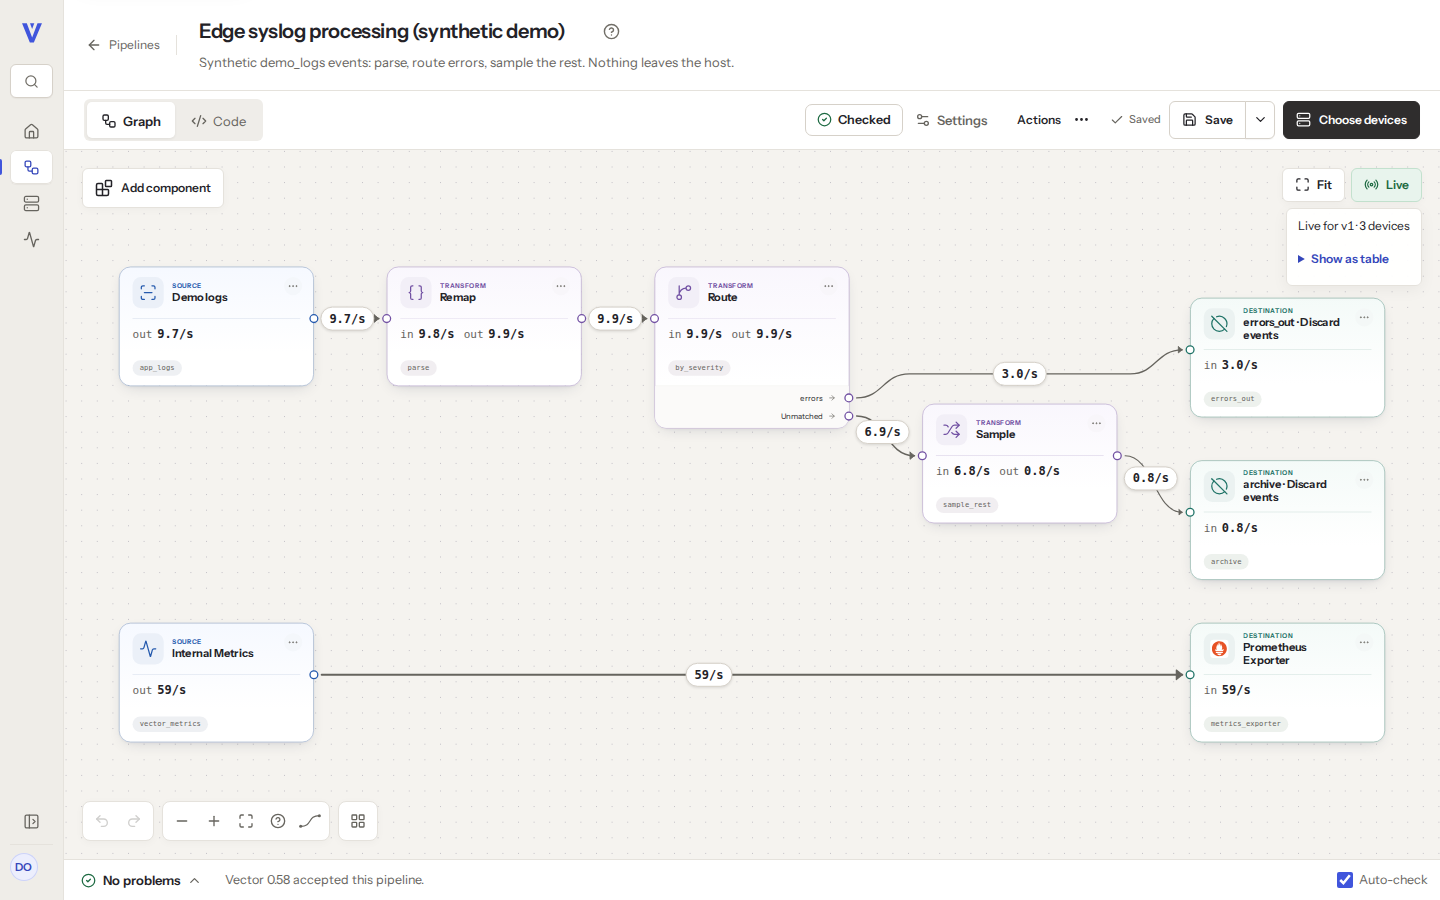The image size is (1440, 900).
Task: Click fit-view icon in bottom canvas toolbar
Action: tap(246, 821)
